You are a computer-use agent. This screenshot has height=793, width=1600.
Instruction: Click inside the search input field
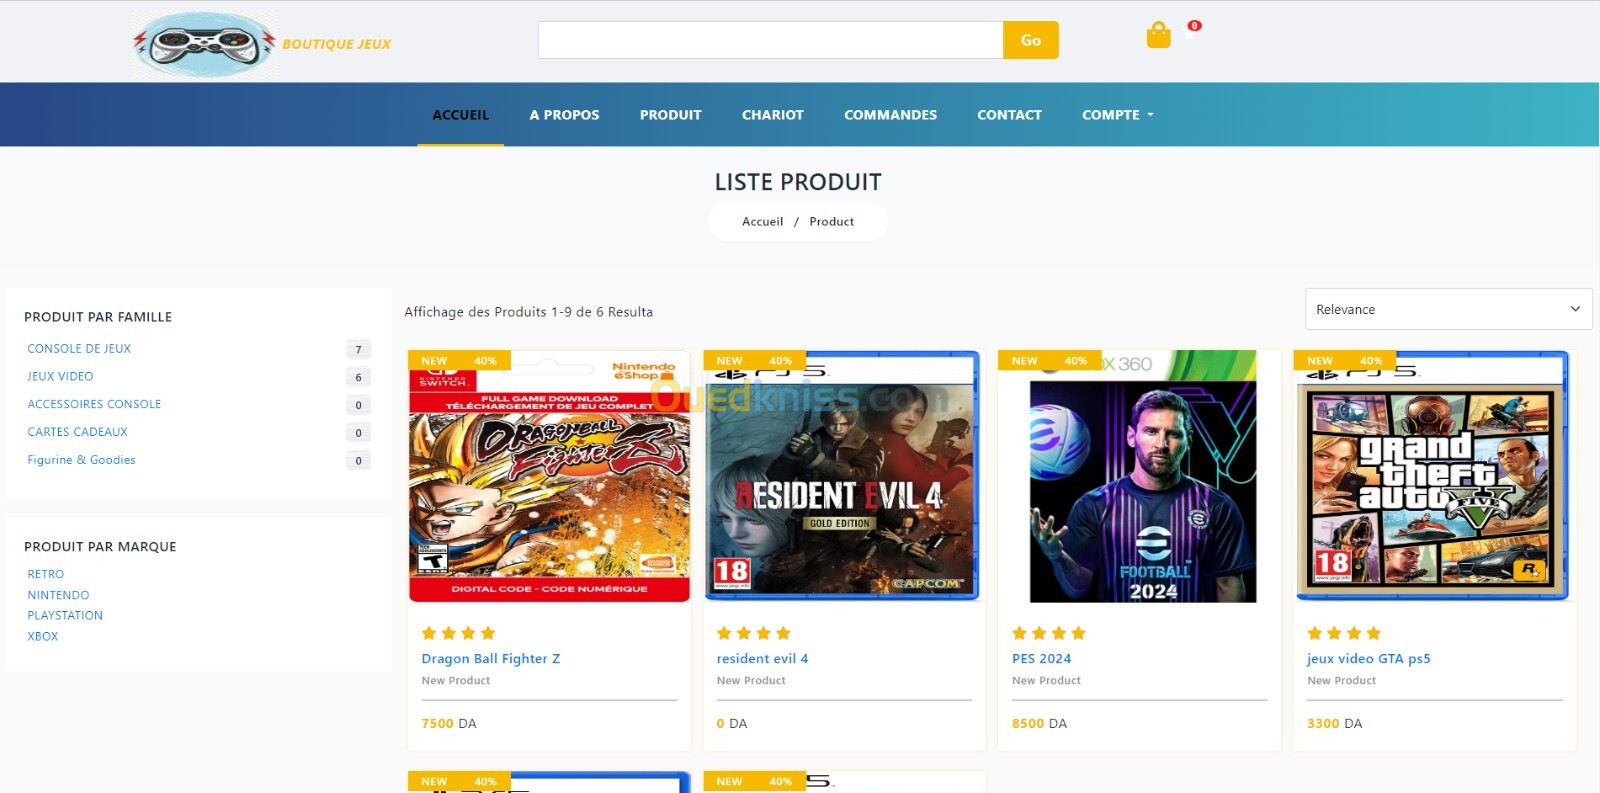click(x=770, y=40)
